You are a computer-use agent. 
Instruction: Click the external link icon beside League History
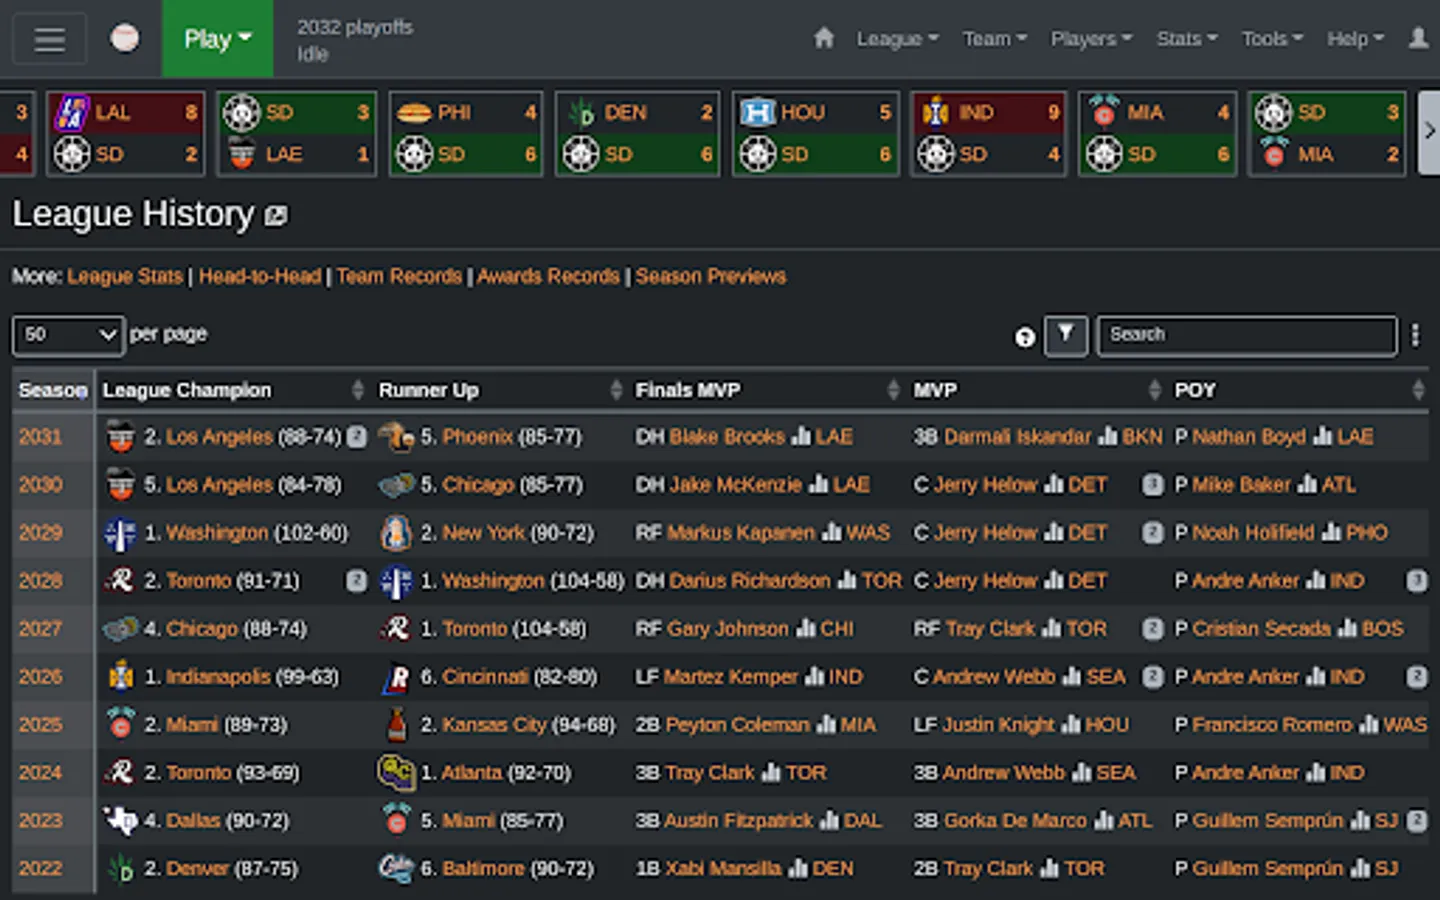coord(276,215)
